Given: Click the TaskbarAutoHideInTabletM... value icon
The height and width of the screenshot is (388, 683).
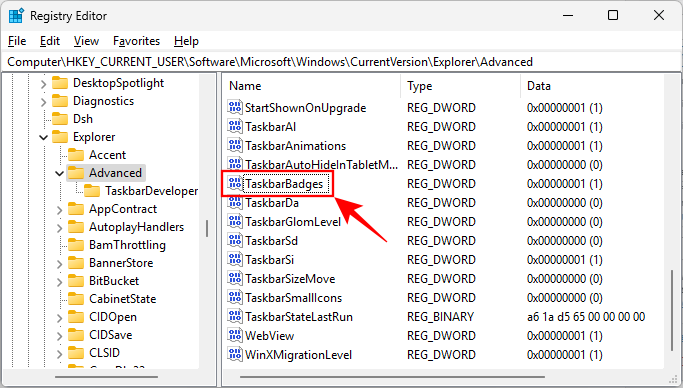Looking at the screenshot, I should tap(235, 164).
